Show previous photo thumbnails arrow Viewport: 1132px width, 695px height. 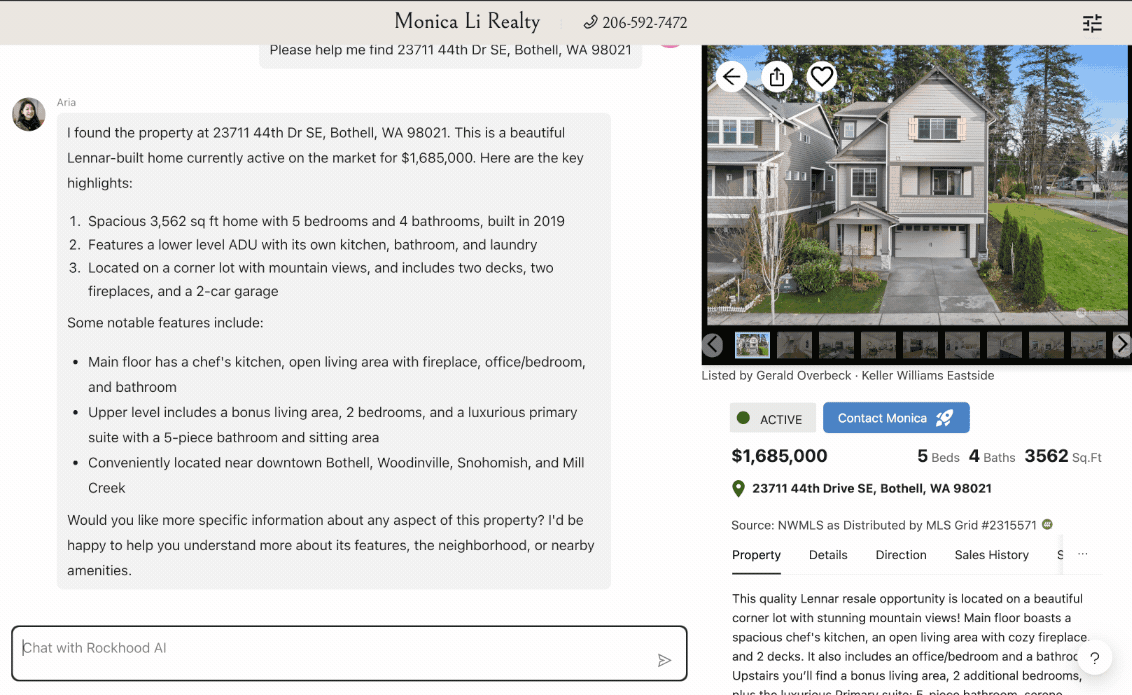point(712,345)
